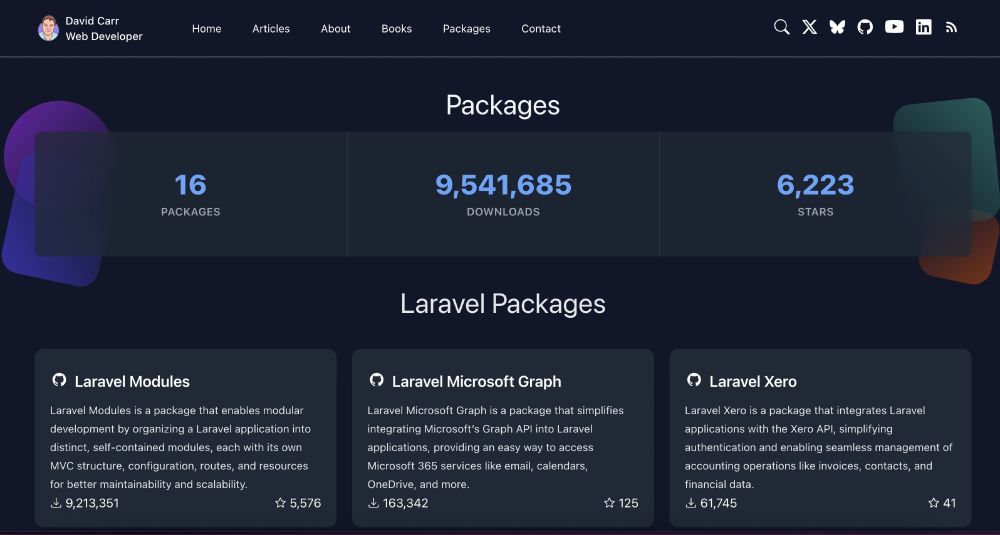
Task: Click the GitHub icon beside Laravel Xero
Action: point(694,380)
